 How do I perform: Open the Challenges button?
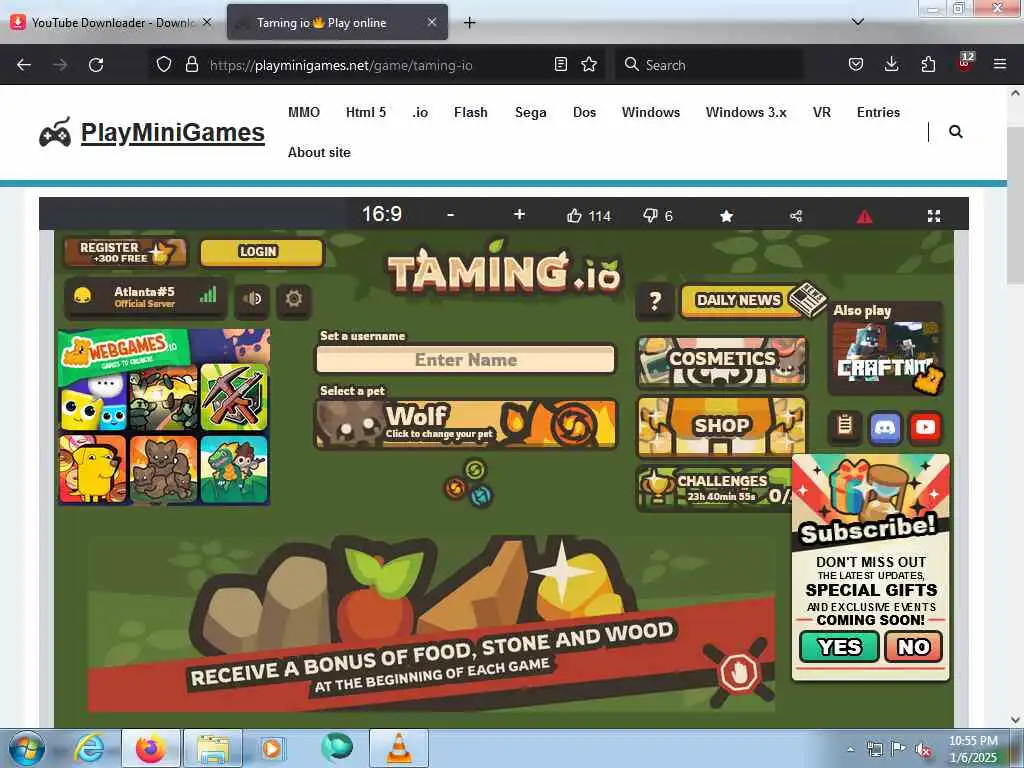click(x=714, y=488)
